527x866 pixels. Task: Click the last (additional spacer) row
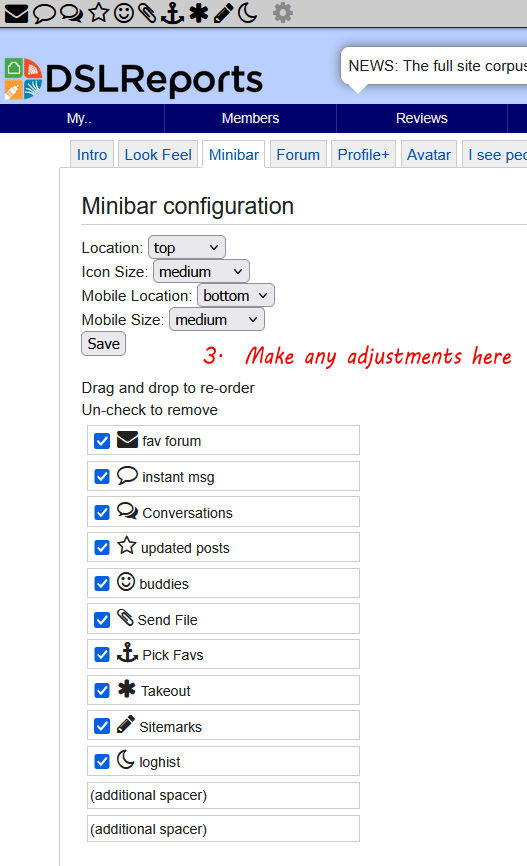(223, 828)
